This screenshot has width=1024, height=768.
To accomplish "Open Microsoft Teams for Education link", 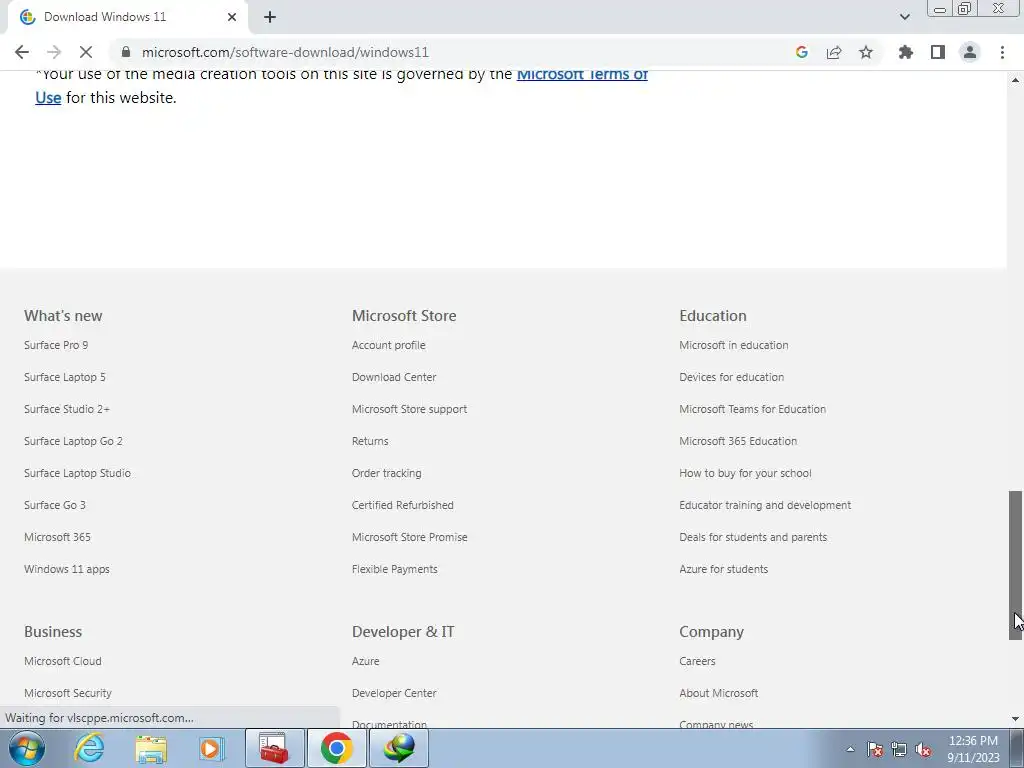I will tap(752, 409).
